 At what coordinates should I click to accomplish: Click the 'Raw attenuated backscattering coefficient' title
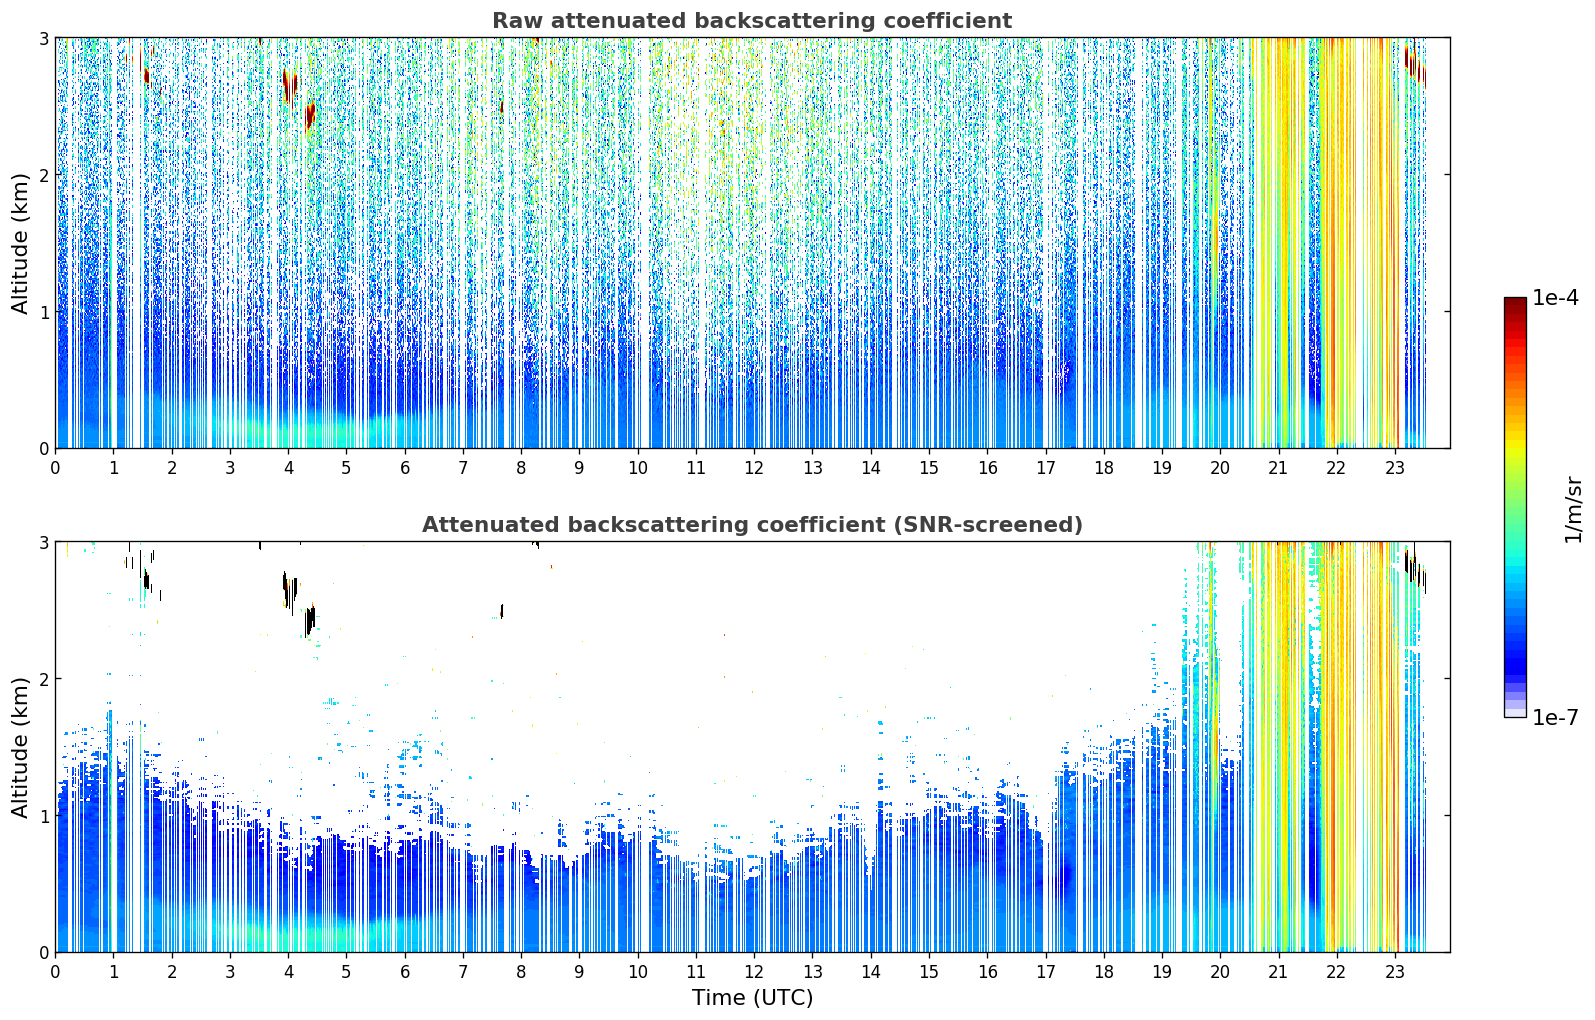point(751,21)
